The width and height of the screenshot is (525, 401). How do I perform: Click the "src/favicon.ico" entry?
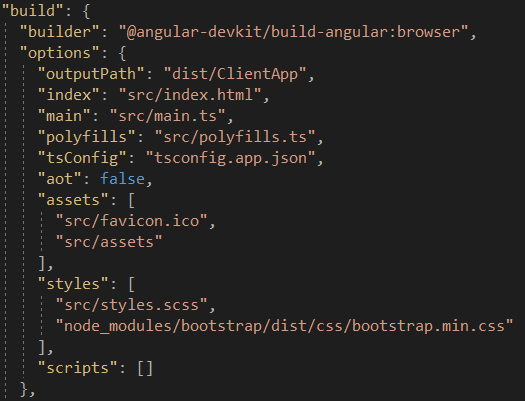click(x=132, y=221)
